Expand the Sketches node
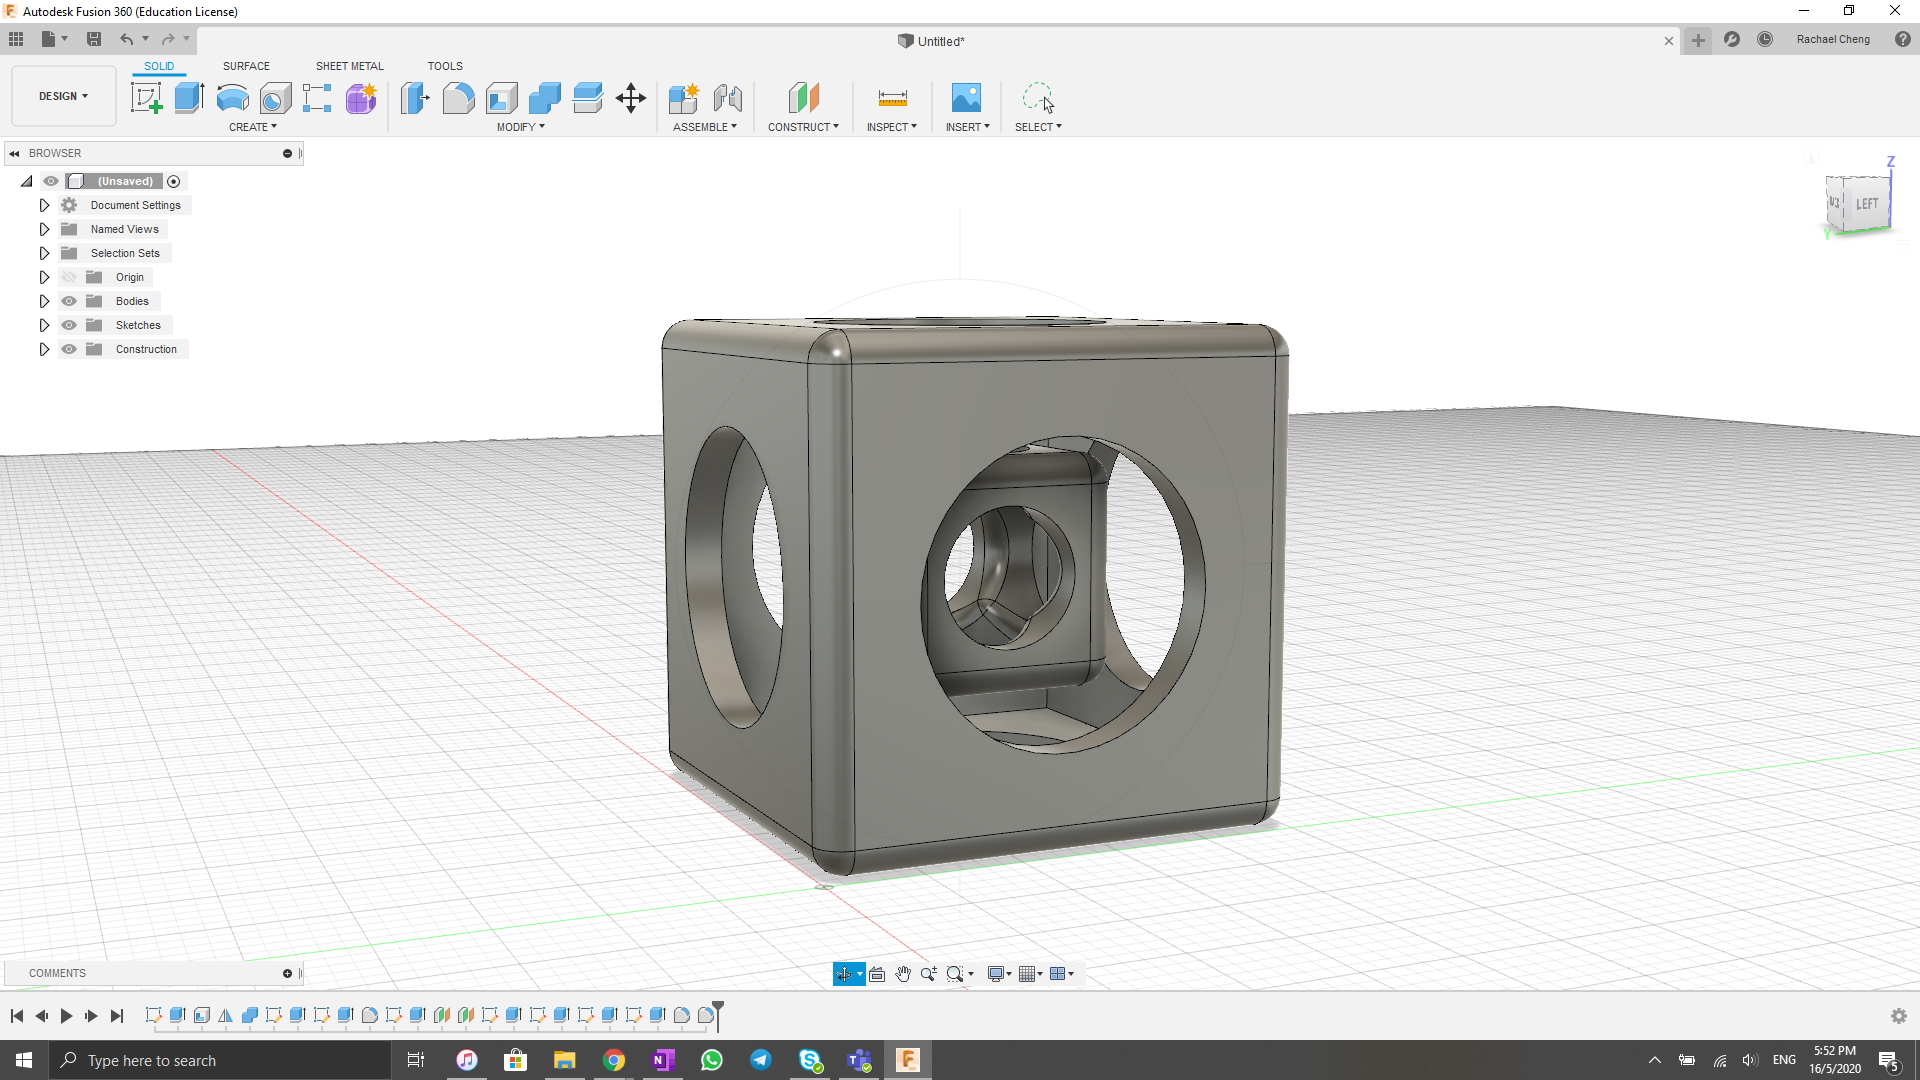The width and height of the screenshot is (1920, 1080). coord(44,325)
